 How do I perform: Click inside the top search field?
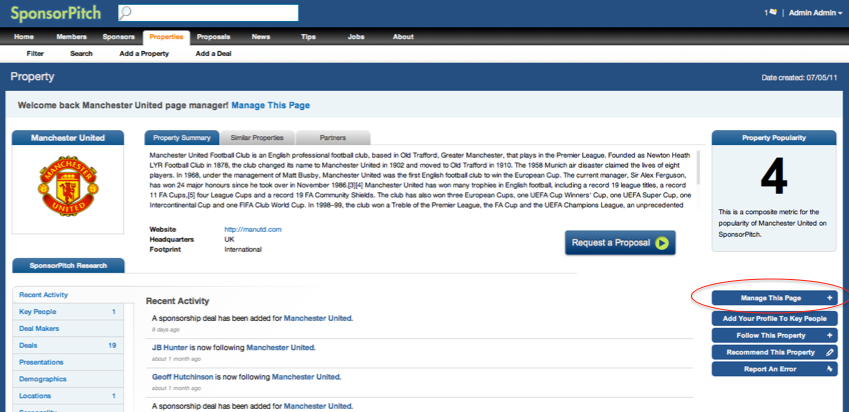click(x=208, y=13)
